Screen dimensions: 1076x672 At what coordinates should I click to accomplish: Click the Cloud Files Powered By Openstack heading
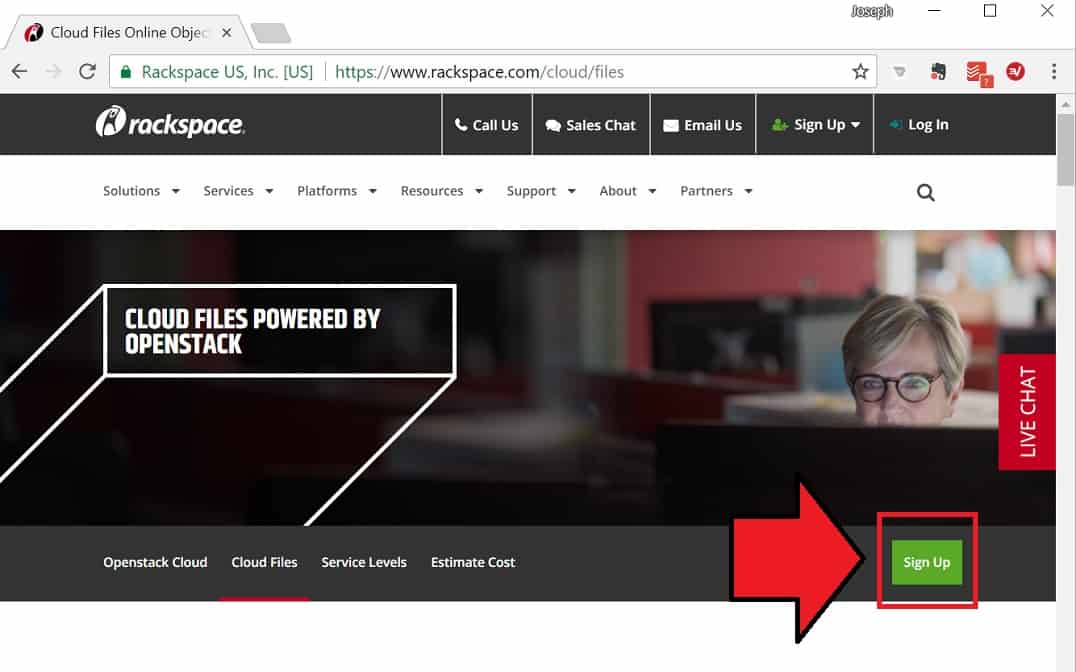click(x=252, y=331)
